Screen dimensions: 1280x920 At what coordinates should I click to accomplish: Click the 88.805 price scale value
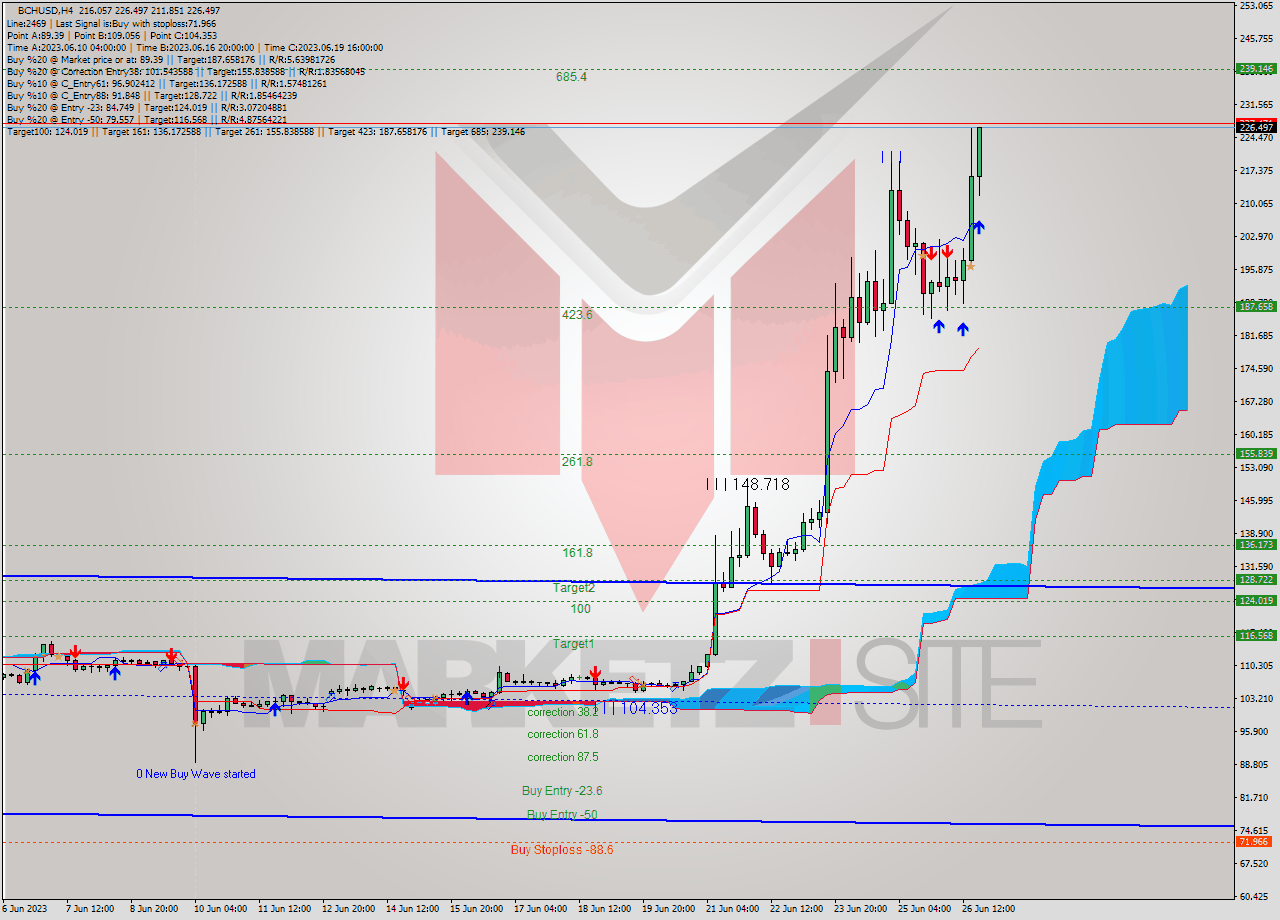[x=1256, y=764]
